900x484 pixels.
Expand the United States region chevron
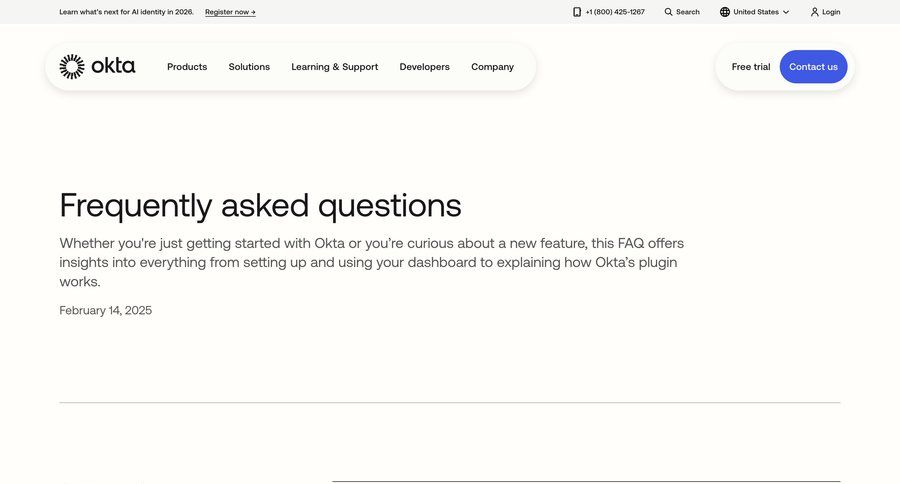click(786, 12)
